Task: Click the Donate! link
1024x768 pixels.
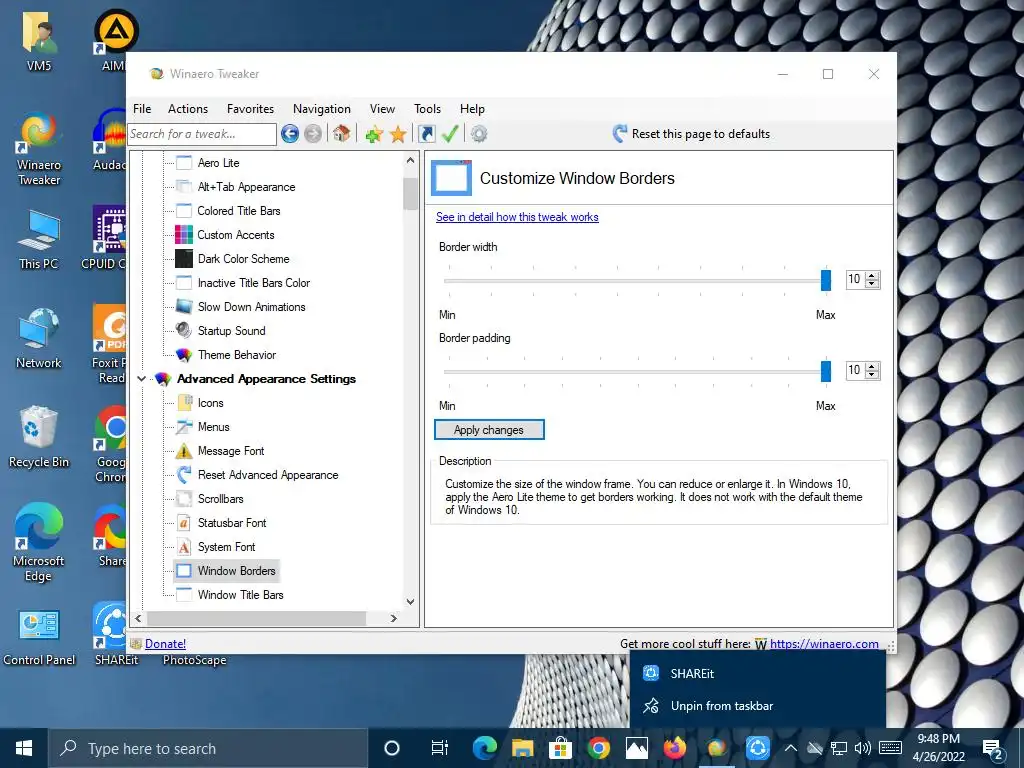Action: 165,644
